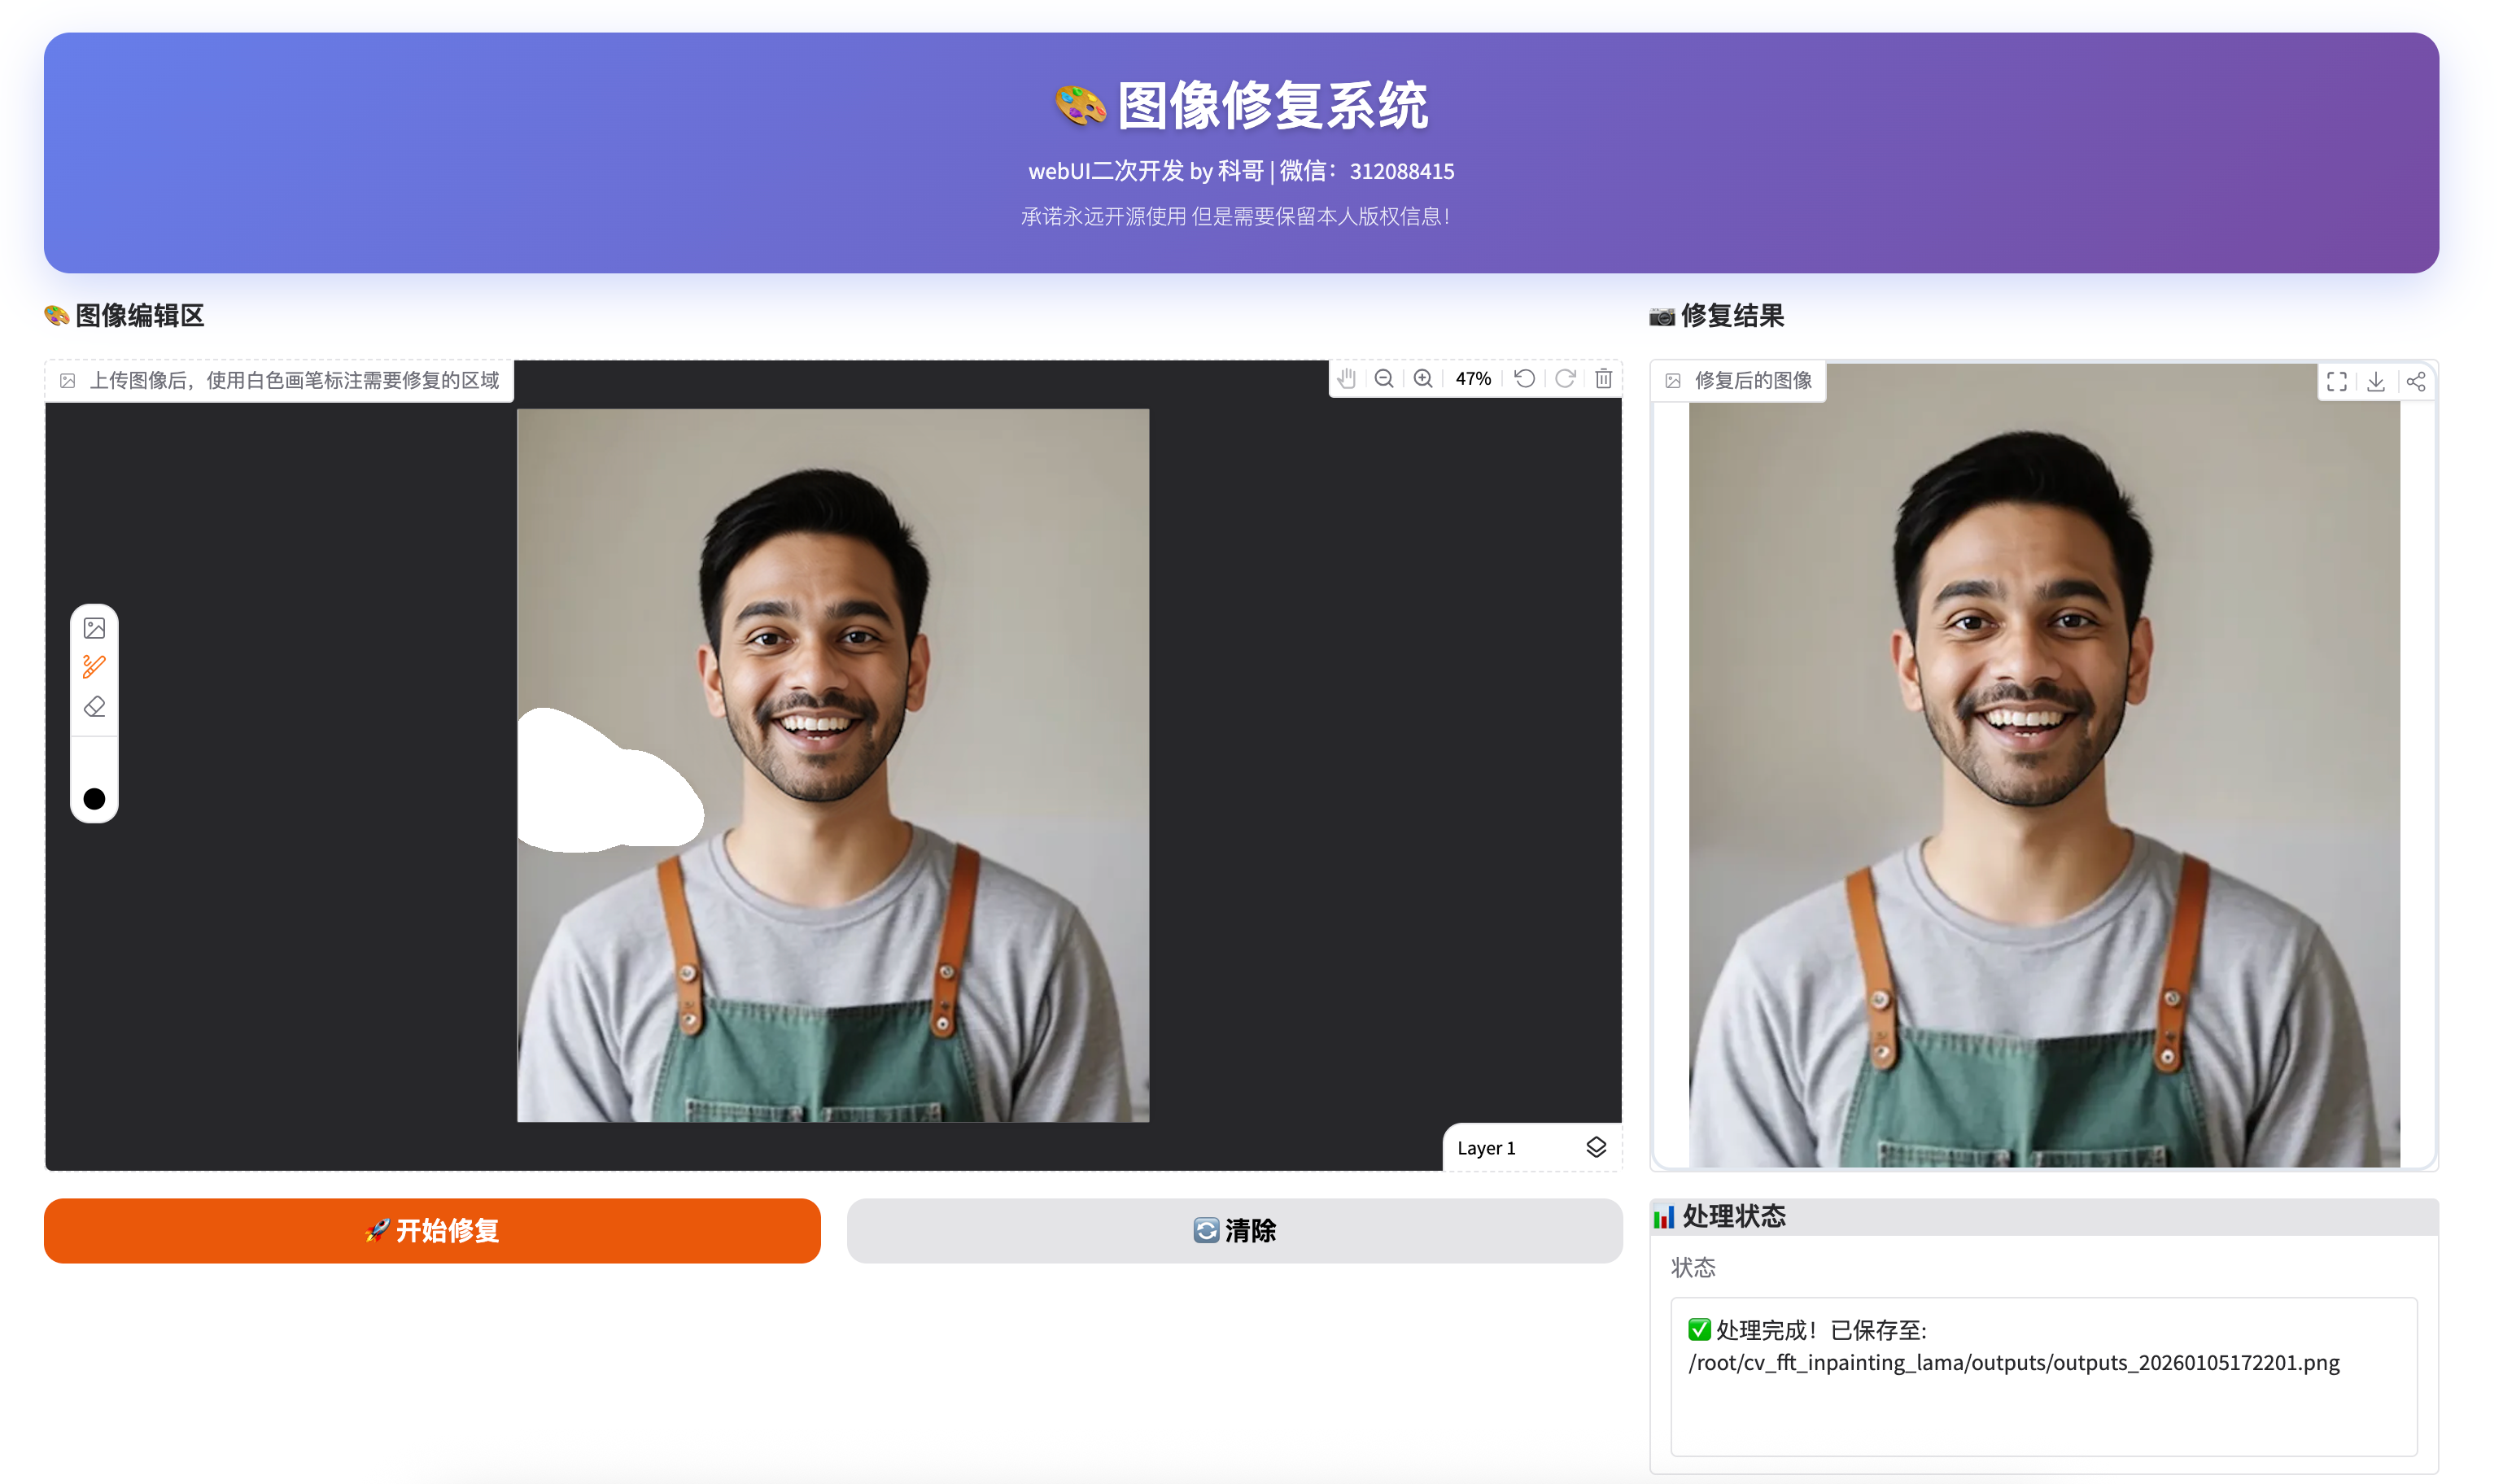The width and height of the screenshot is (2503, 1484).
Task: Delete the canvas contents with trash icon
Action: point(1603,379)
